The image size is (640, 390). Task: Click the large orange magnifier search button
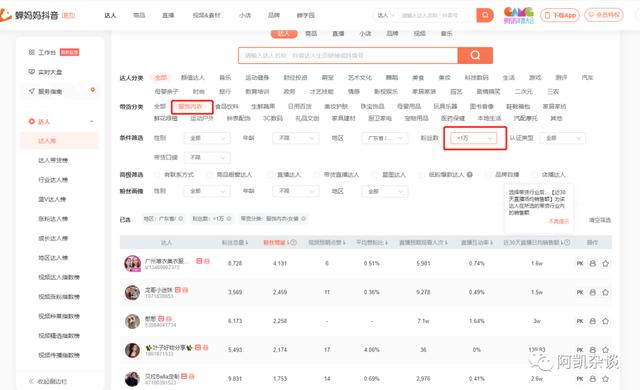tap(475, 55)
